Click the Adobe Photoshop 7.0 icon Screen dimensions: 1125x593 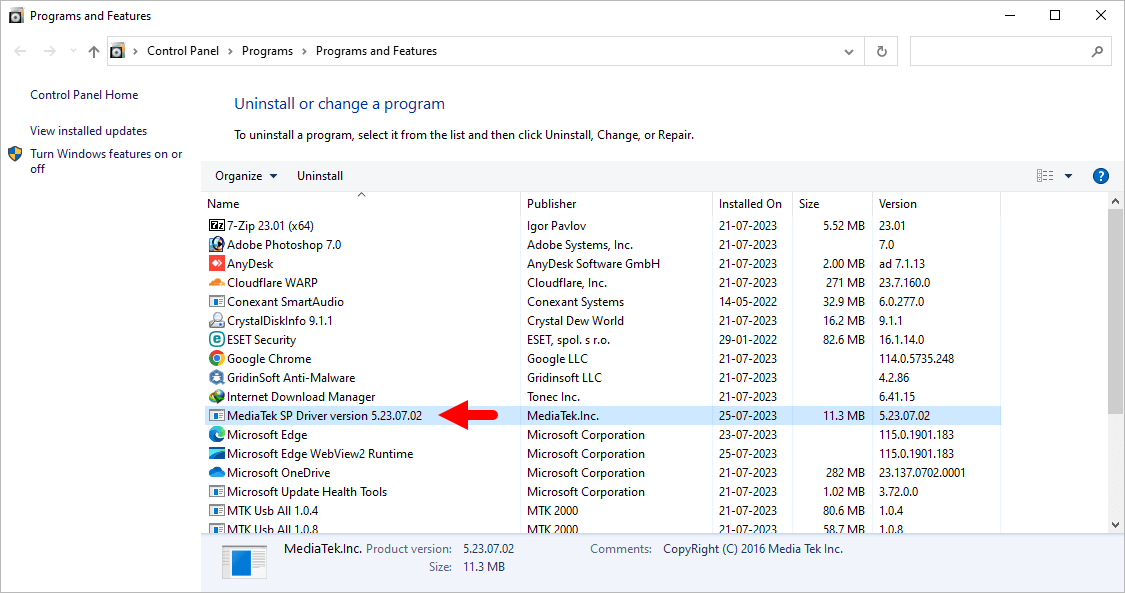217,244
